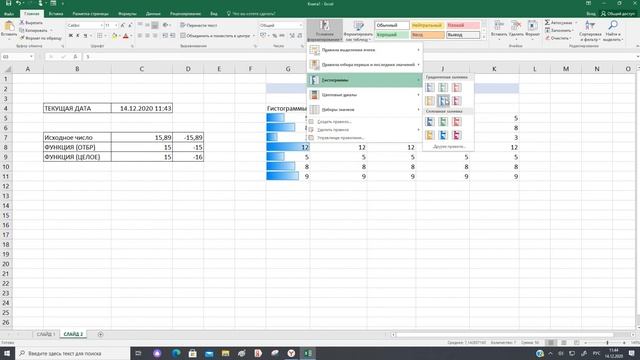
Task: Open Icon Sets (Наборы значков) submenu
Action: 364,109
